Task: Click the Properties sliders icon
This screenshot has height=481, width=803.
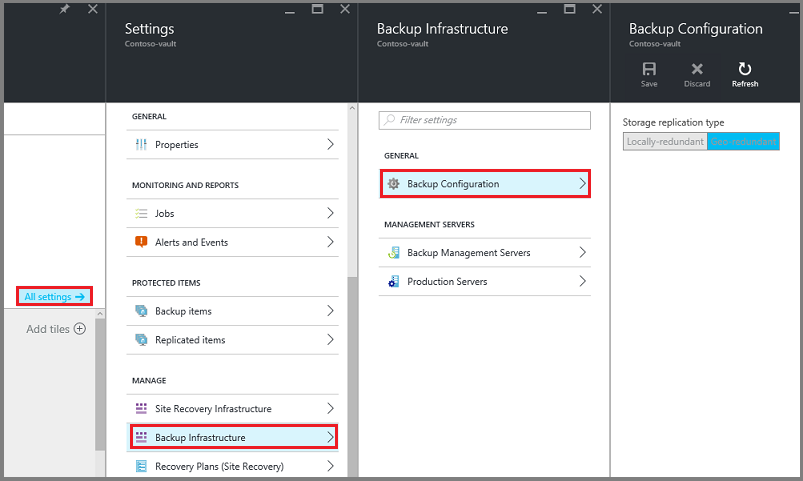Action: [141, 145]
